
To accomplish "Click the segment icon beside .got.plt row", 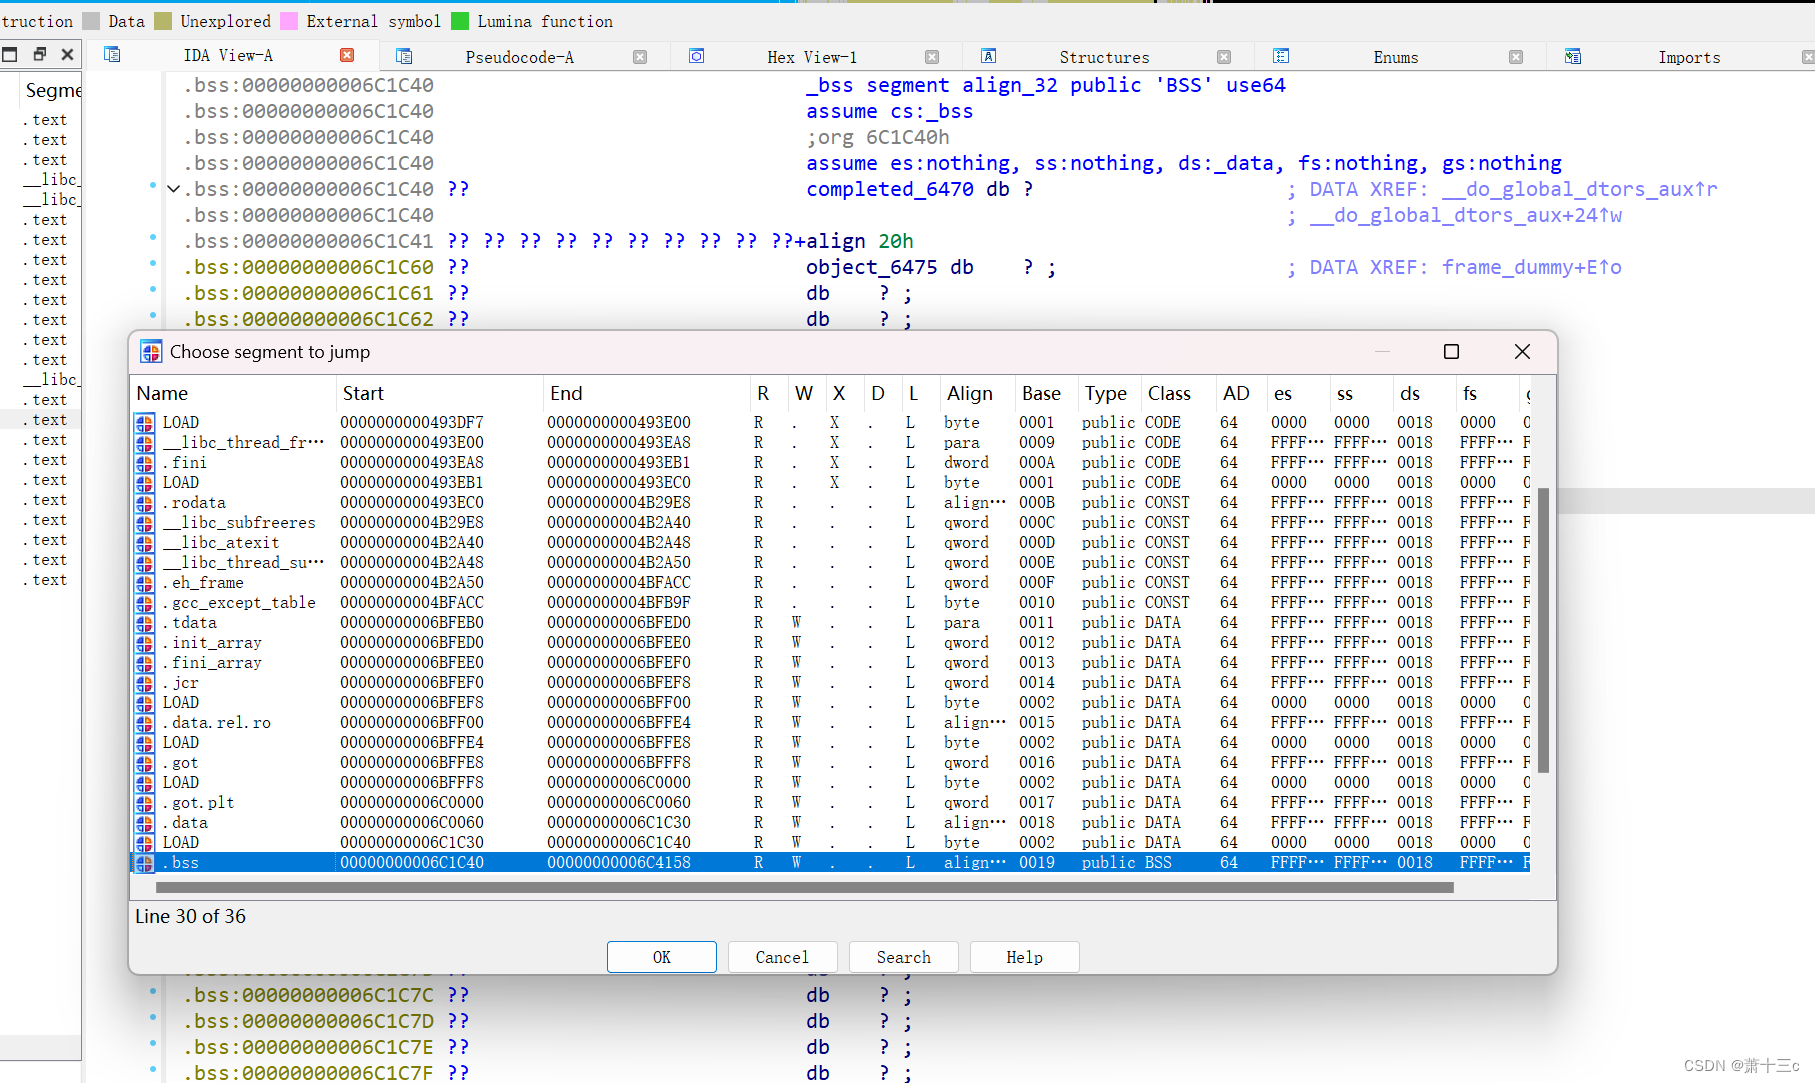I will coord(144,802).
